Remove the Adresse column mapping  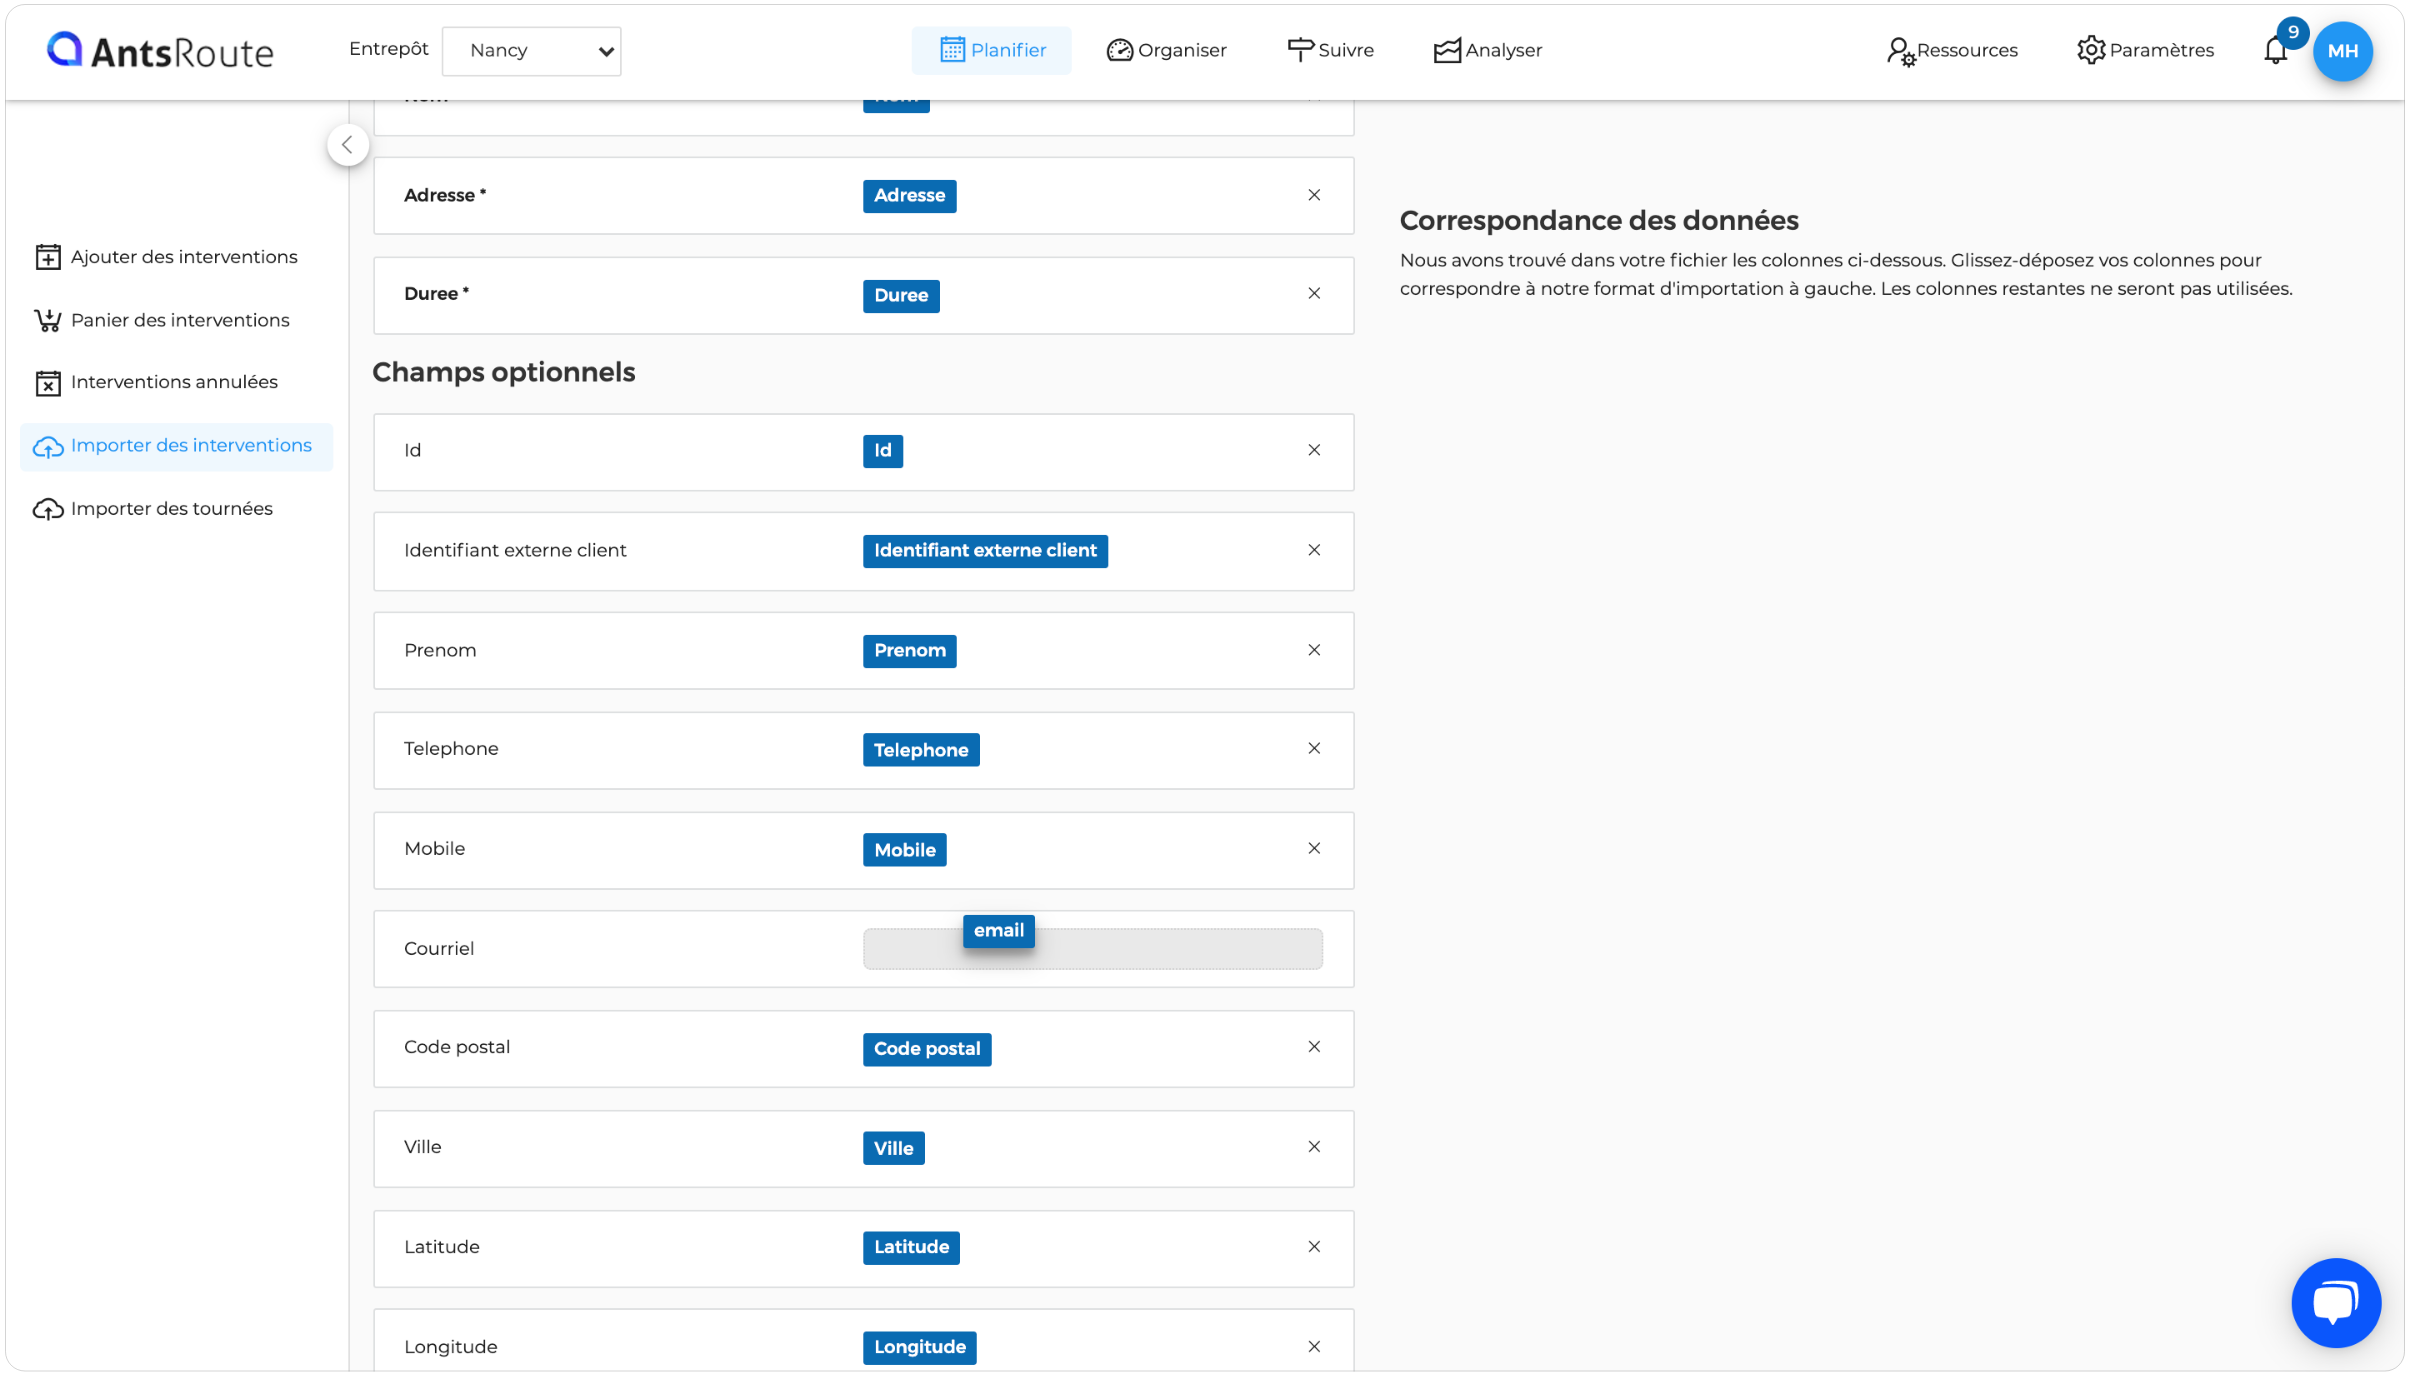(1314, 195)
